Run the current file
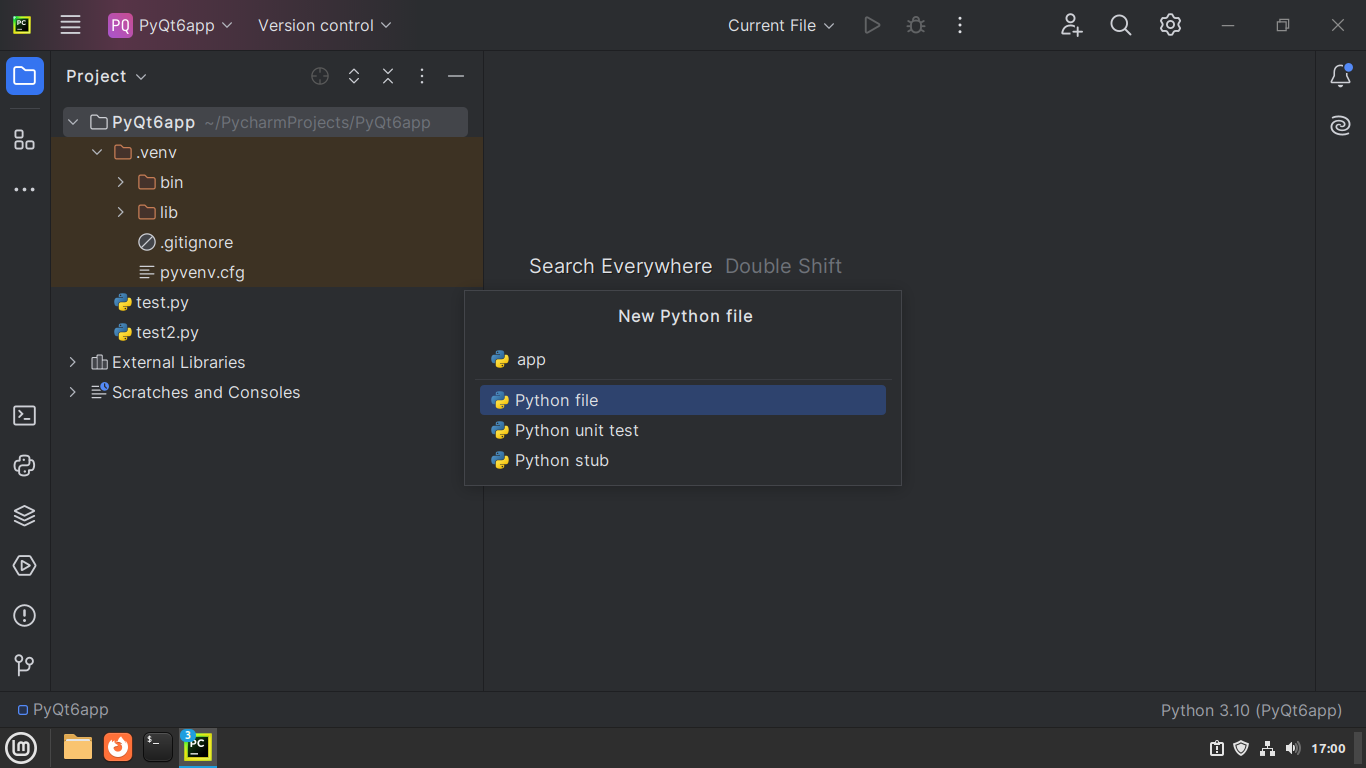The height and width of the screenshot is (768, 1366). [x=872, y=25]
